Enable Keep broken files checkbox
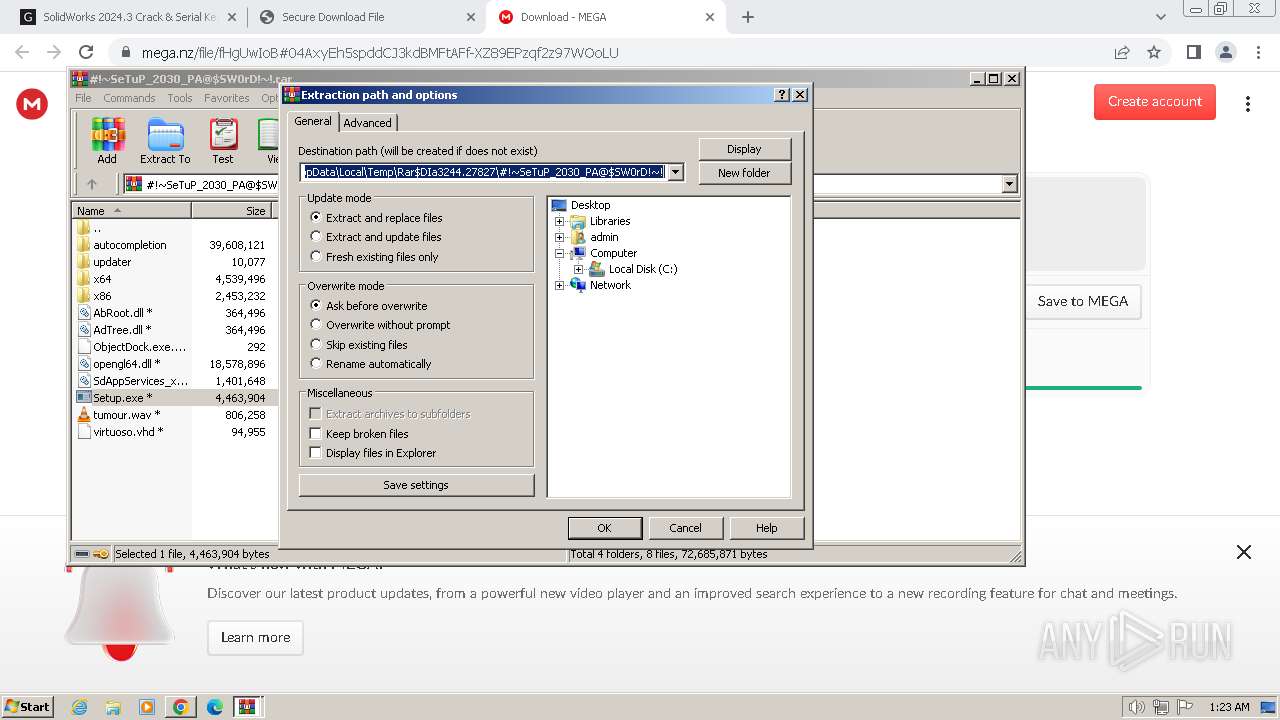Viewport: 1280px width, 720px height. click(316, 434)
